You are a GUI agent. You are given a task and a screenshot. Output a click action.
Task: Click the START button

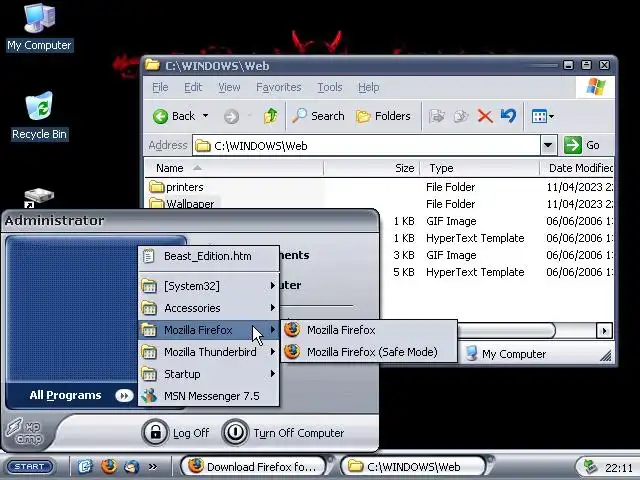30,467
